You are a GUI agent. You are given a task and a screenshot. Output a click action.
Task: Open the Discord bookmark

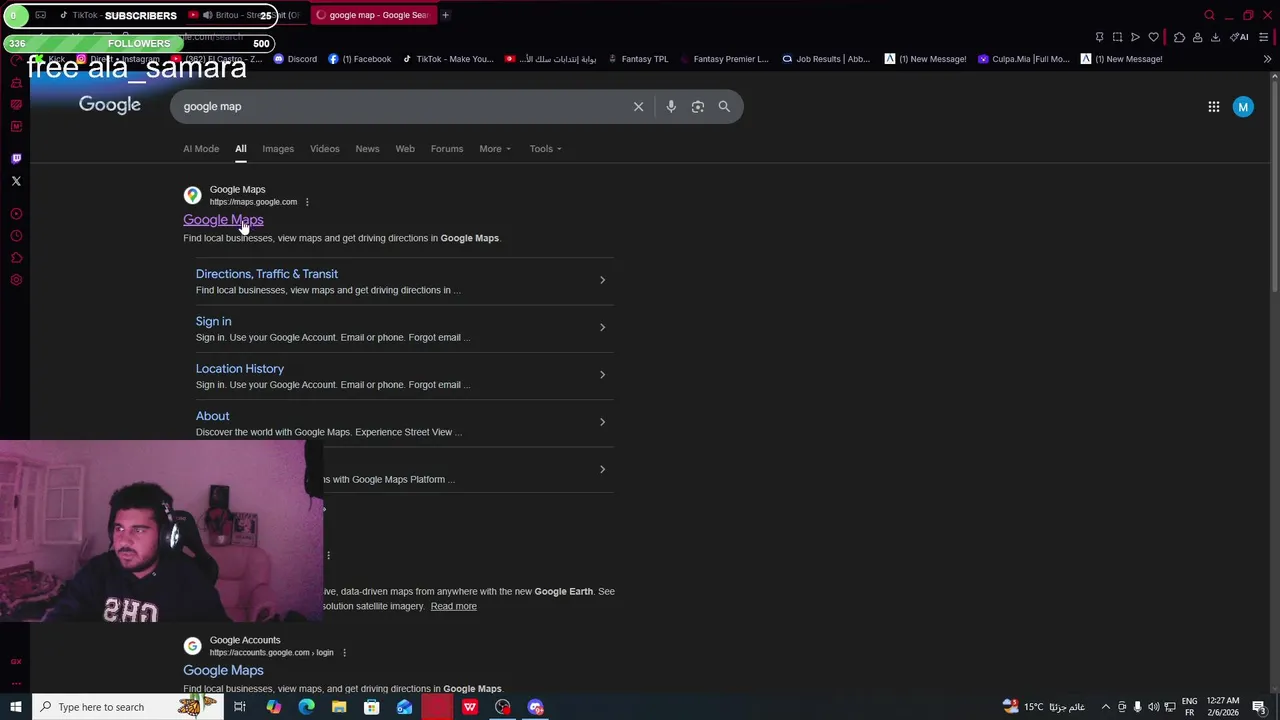(296, 59)
